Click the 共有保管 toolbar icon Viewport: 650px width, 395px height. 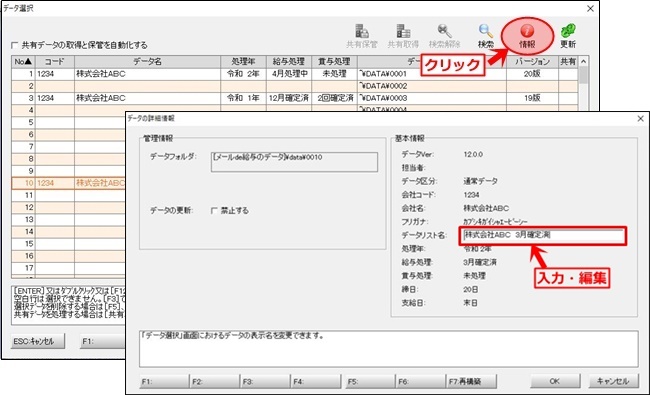pos(362,36)
